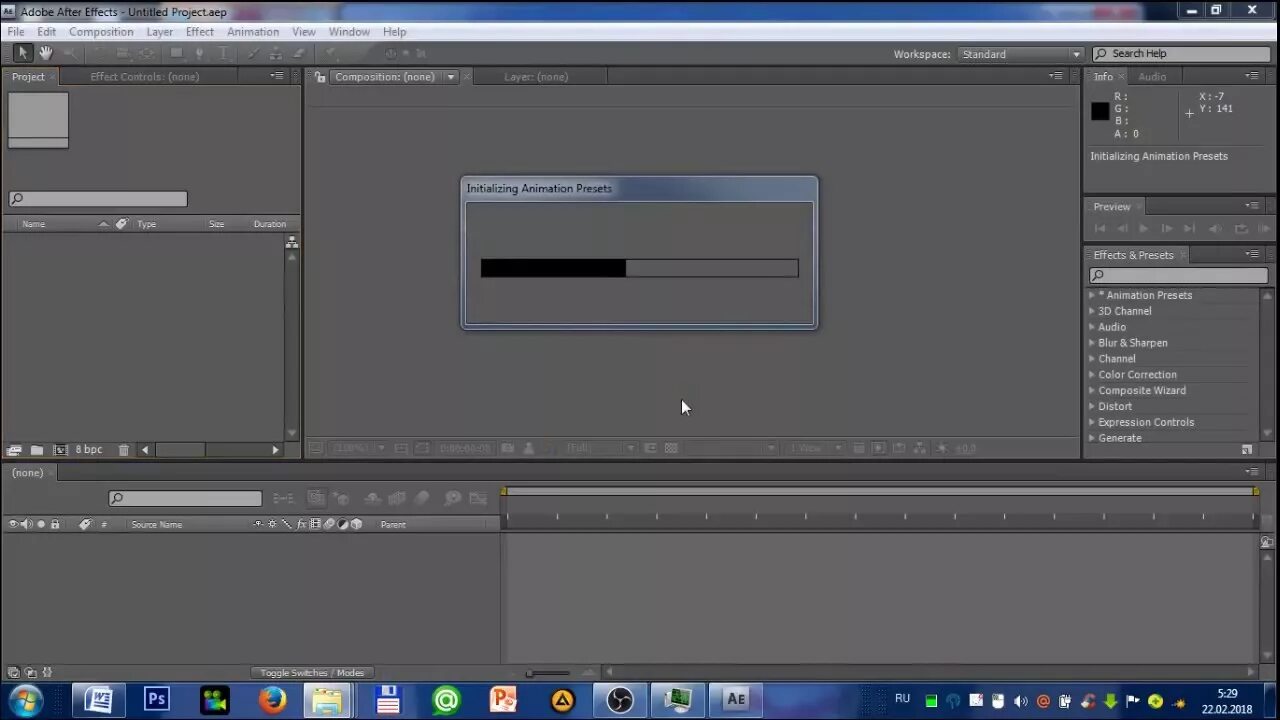Expand the Distort effects category
The image size is (1280, 720).
pyautogui.click(x=1092, y=406)
